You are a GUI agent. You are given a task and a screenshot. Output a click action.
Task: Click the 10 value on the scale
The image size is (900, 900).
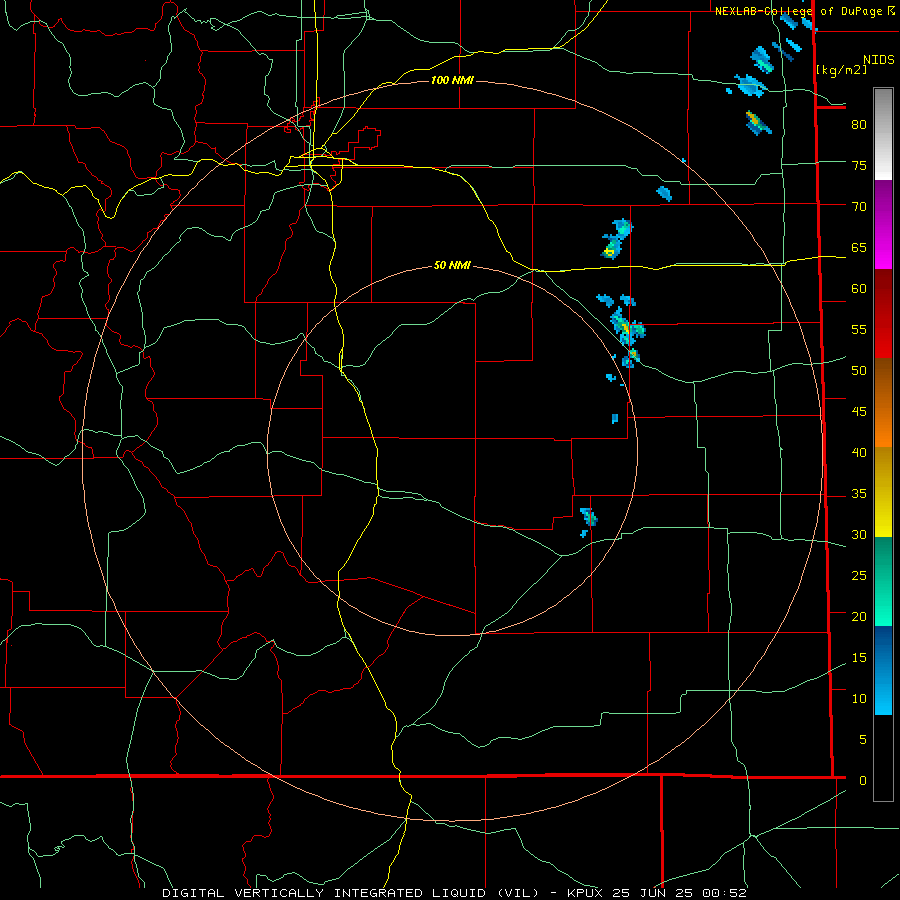pyautogui.click(x=859, y=699)
